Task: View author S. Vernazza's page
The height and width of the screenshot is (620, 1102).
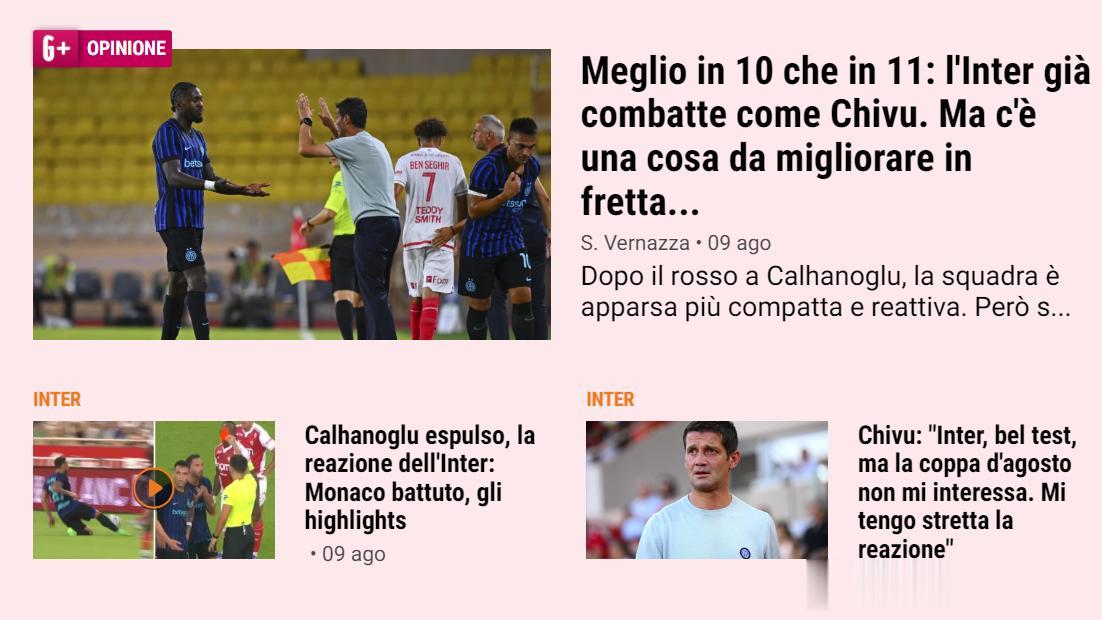Action: [x=635, y=243]
